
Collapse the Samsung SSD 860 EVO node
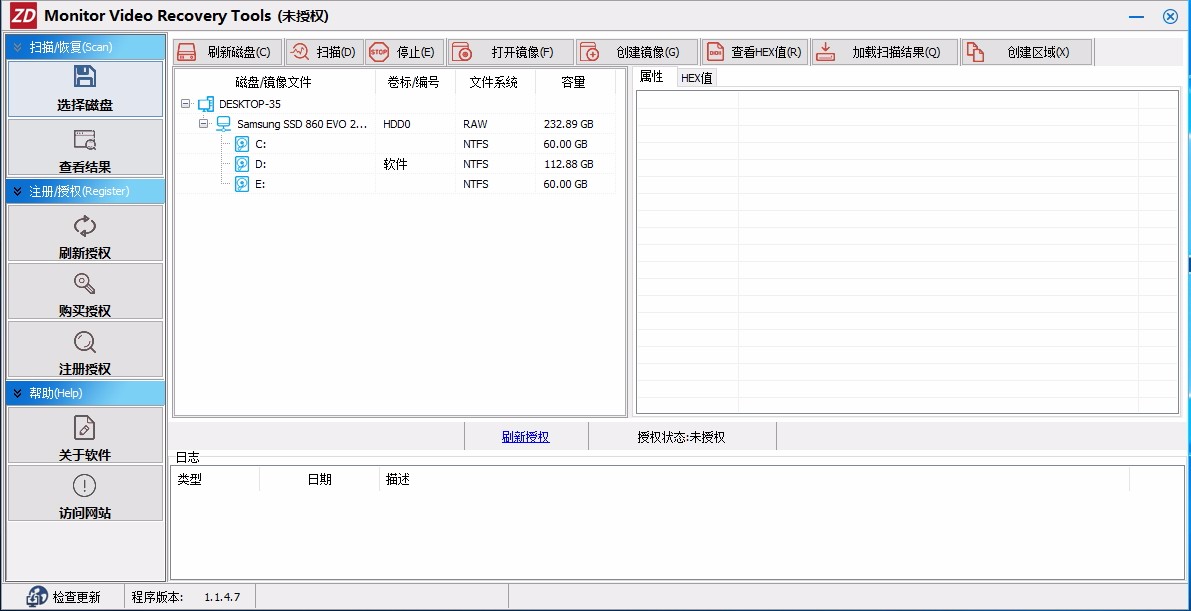click(204, 124)
